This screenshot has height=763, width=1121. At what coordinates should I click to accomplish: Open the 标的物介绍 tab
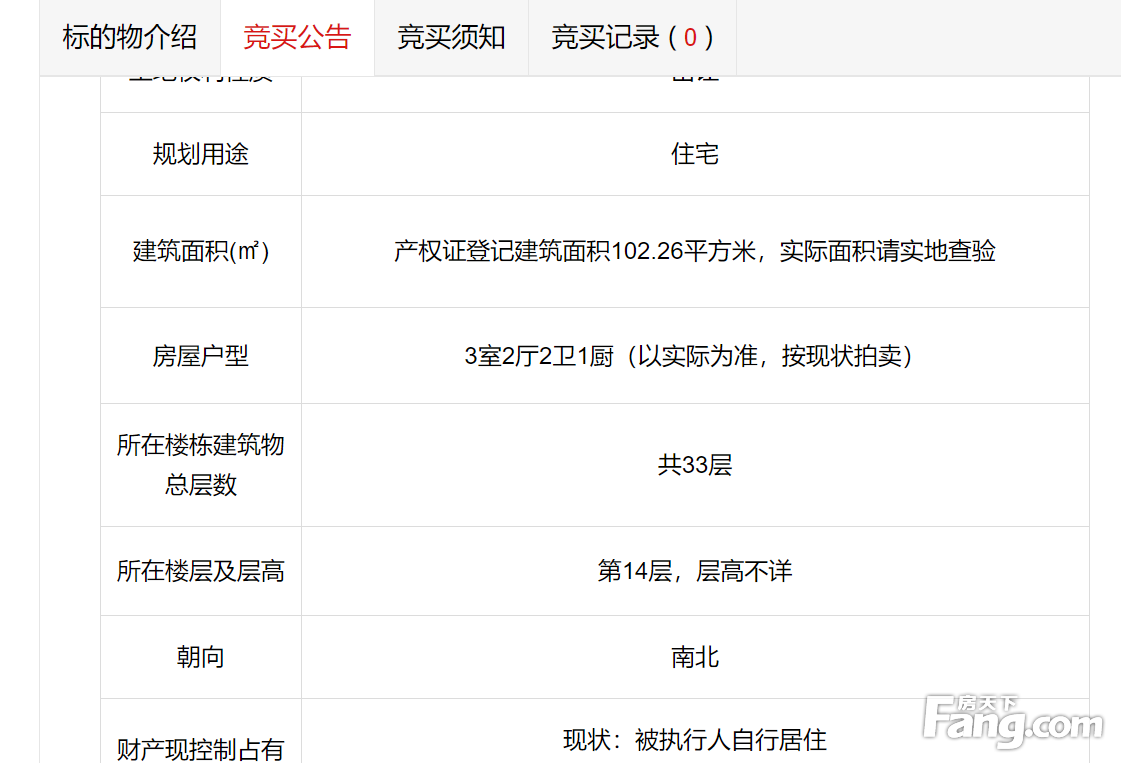click(130, 38)
